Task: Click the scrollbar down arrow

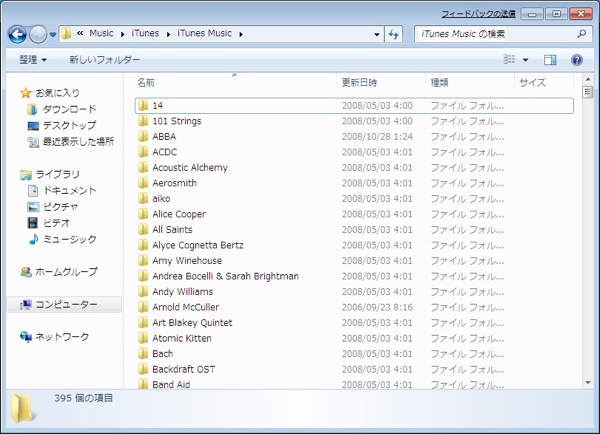Action: [x=588, y=382]
